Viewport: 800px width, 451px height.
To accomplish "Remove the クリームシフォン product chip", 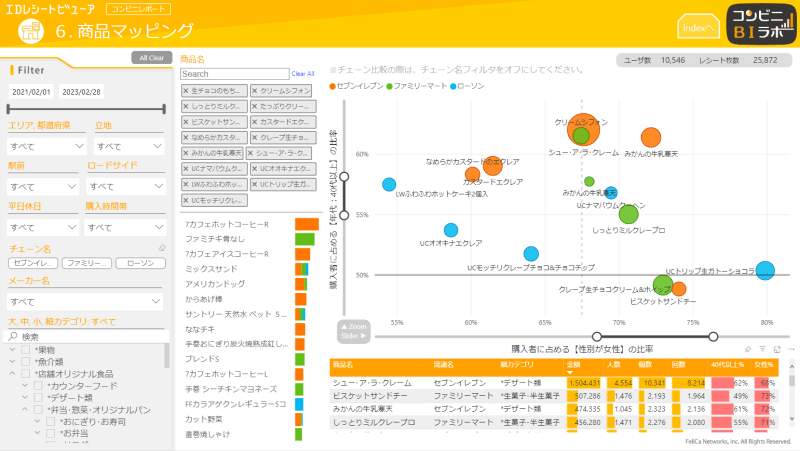I will [x=255, y=91].
